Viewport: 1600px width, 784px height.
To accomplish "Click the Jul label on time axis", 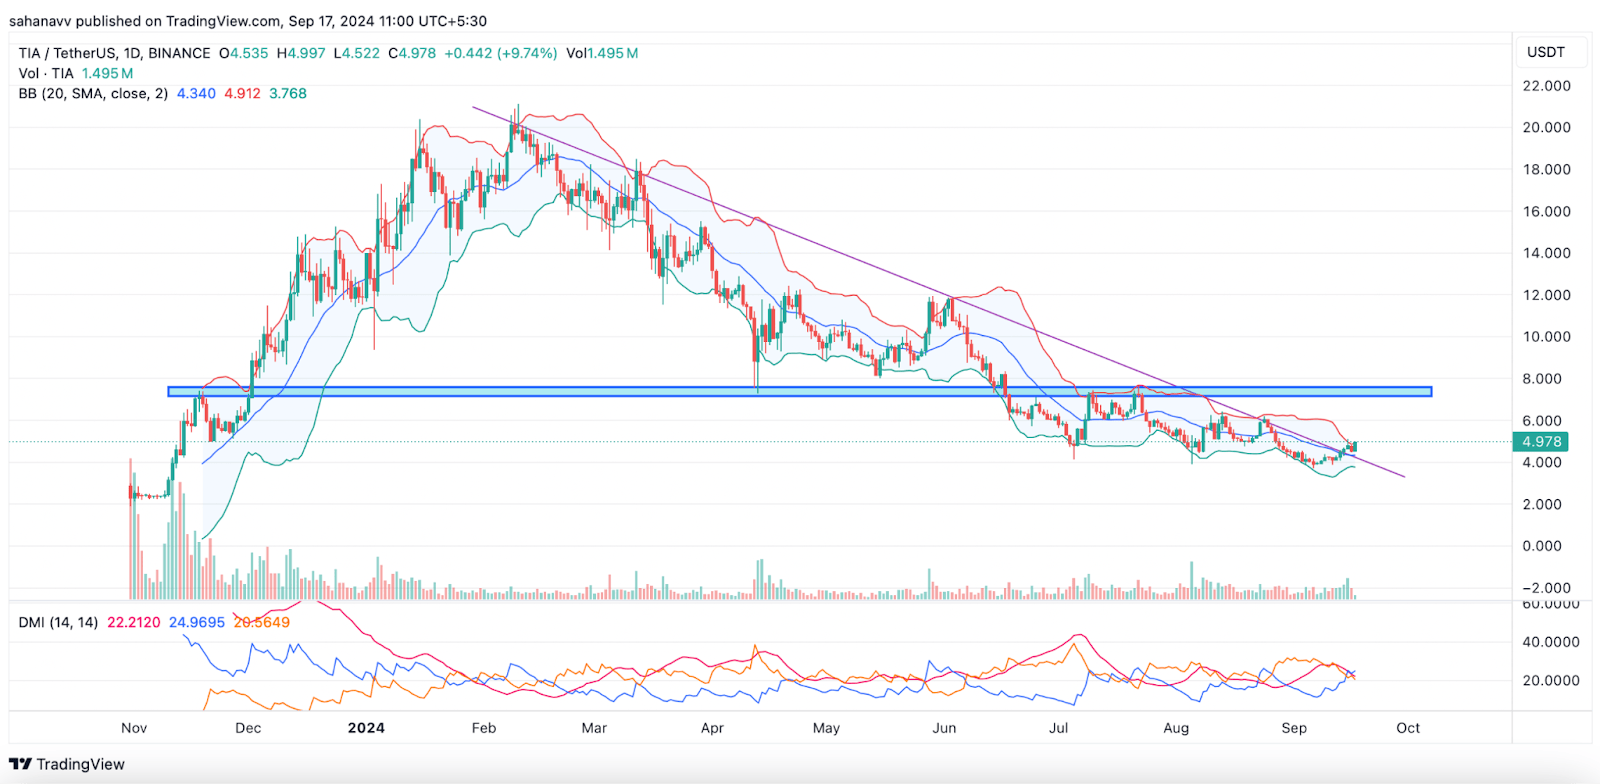I will pos(1058,728).
